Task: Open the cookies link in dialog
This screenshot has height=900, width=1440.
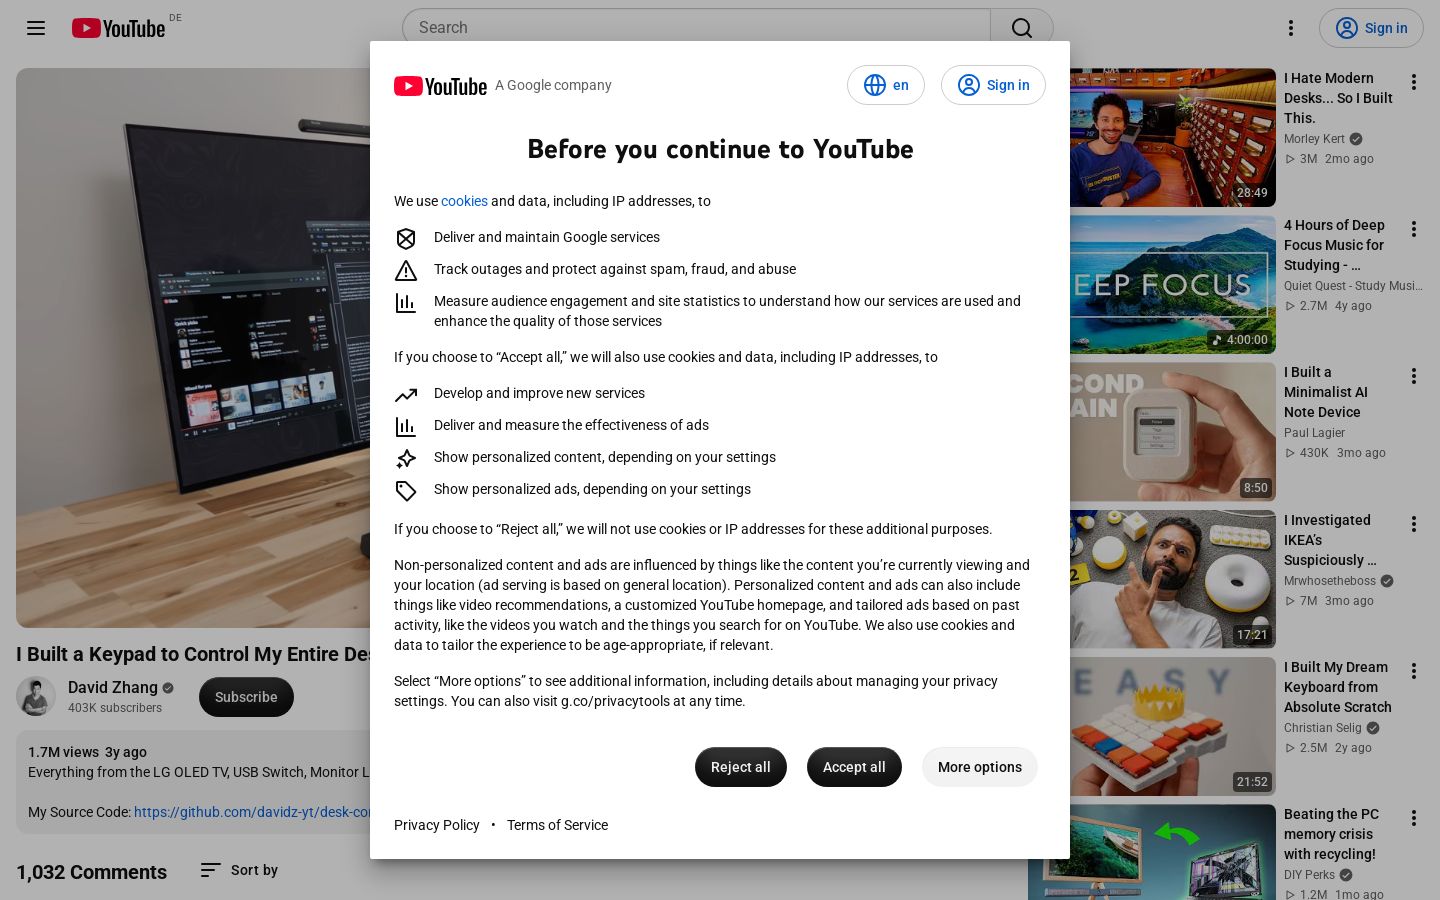Action: [x=464, y=201]
